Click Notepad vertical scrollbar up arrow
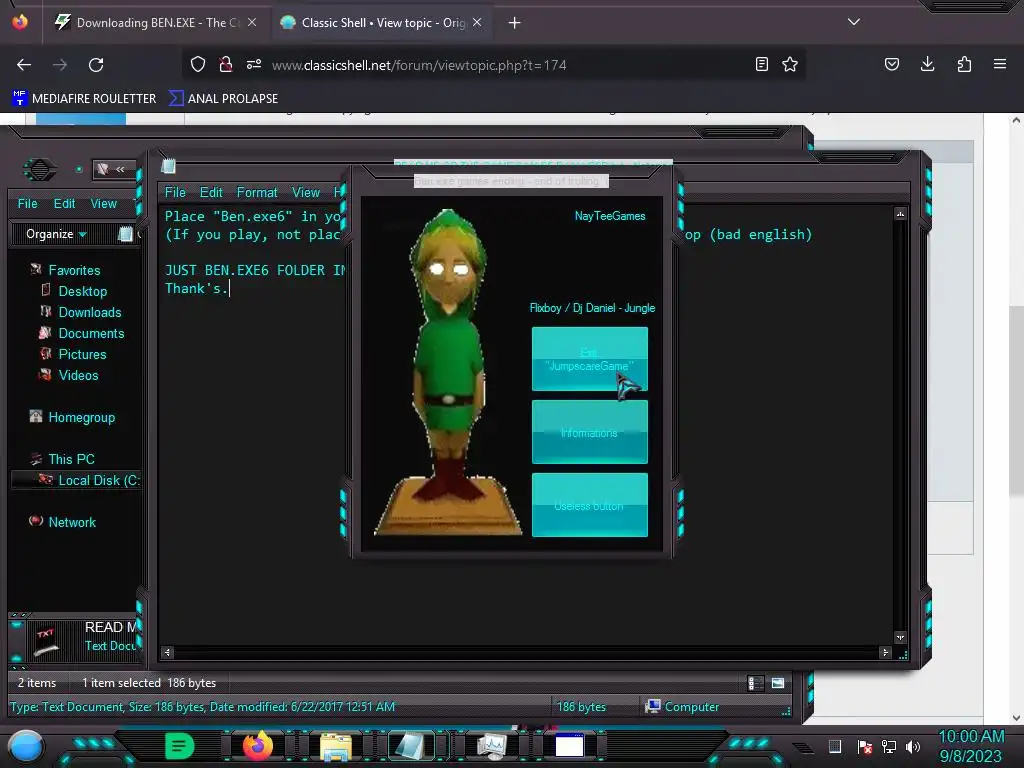This screenshot has height=768, width=1024. pos(900,214)
